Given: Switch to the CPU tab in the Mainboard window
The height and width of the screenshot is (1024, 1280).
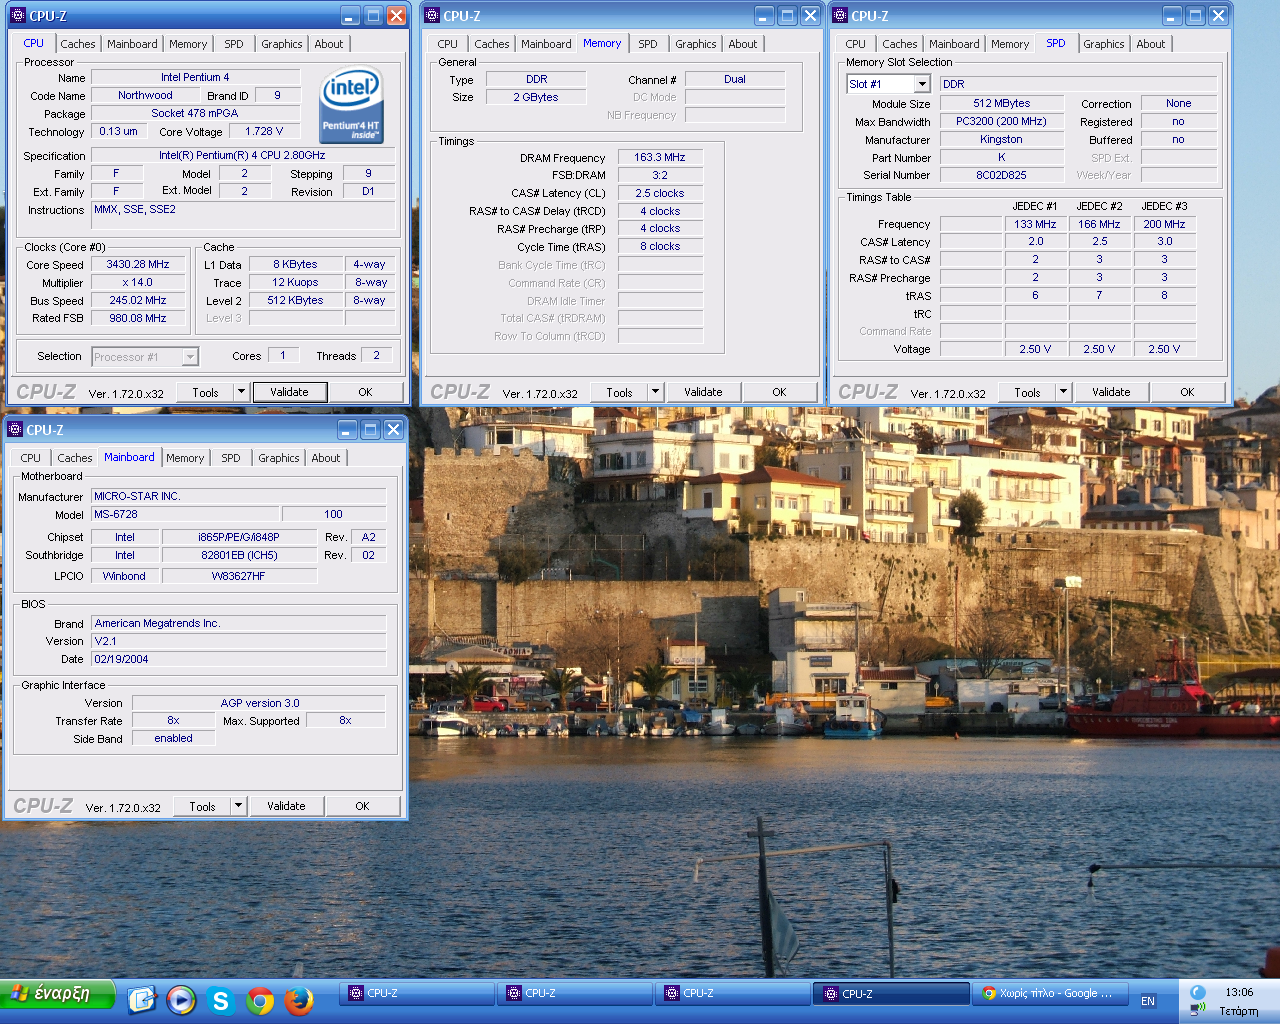Looking at the screenshot, I should pos(31,458).
